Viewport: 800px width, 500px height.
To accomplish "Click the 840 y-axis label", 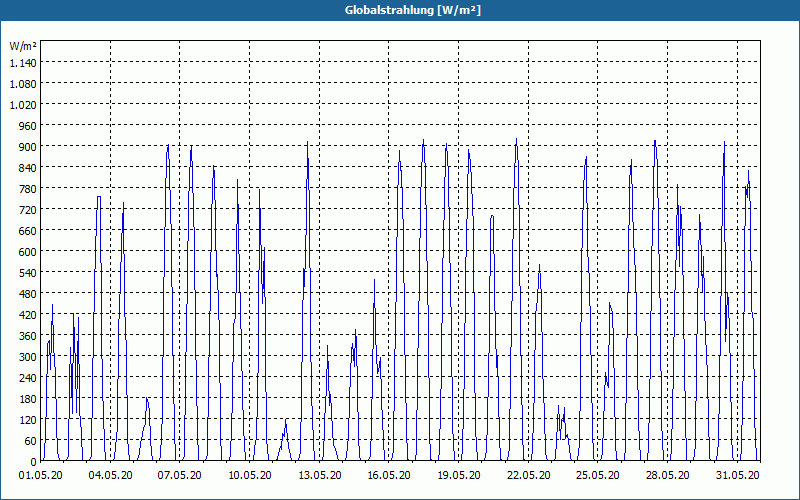I will pos(28,167).
